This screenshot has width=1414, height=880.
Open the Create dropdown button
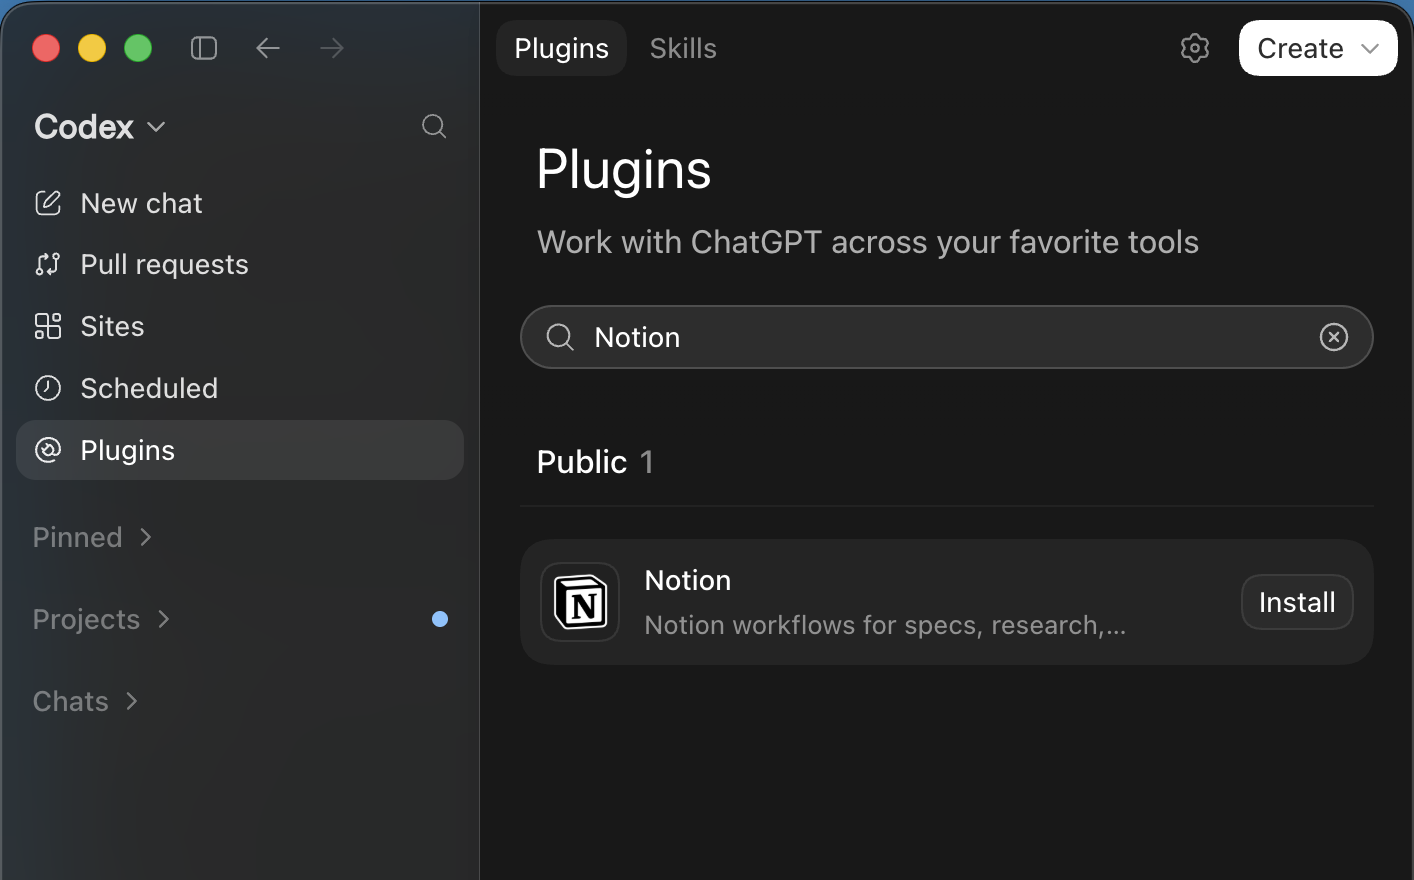(1318, 48)
